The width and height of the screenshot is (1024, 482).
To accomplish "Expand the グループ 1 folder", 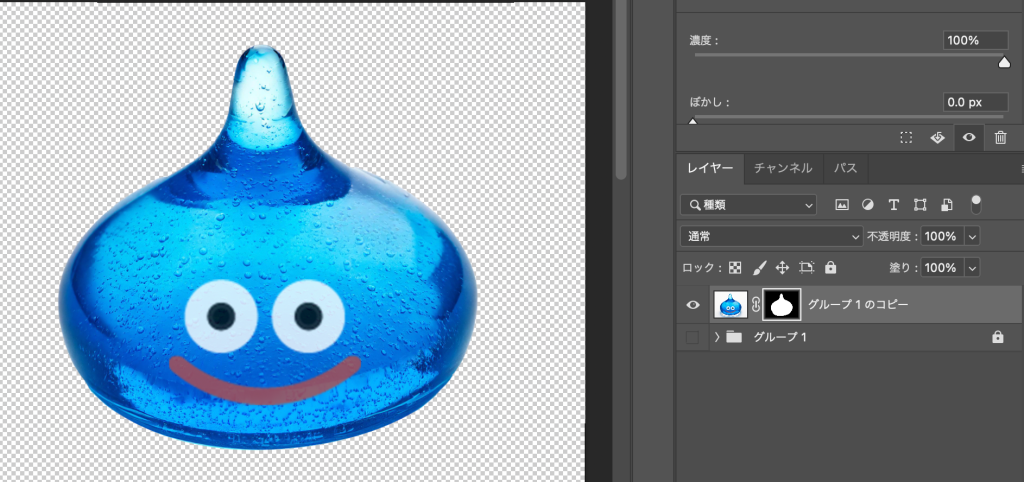I will pyautogui.click(x=716, y=338).
